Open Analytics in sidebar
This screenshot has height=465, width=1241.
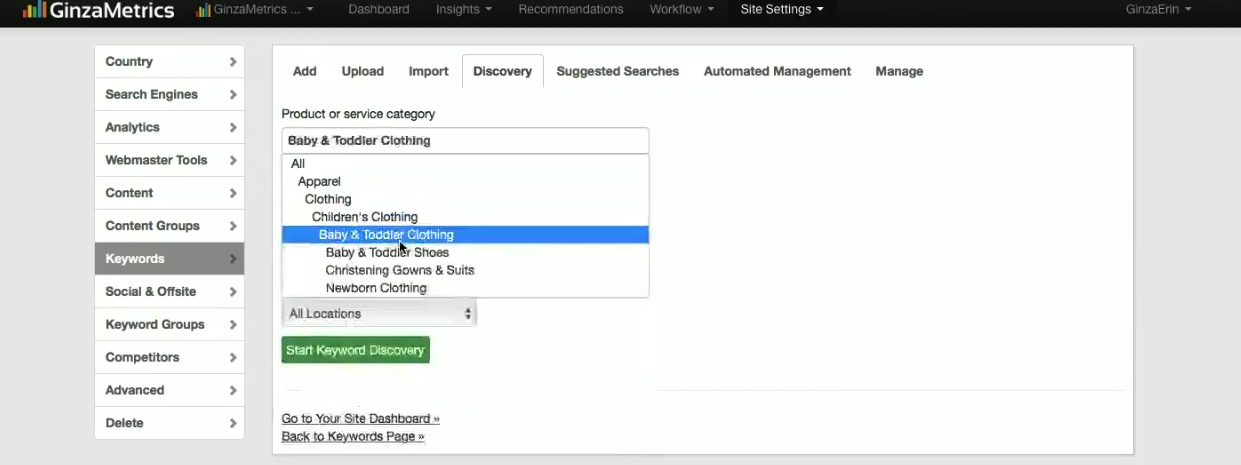(x=169, y=128)
